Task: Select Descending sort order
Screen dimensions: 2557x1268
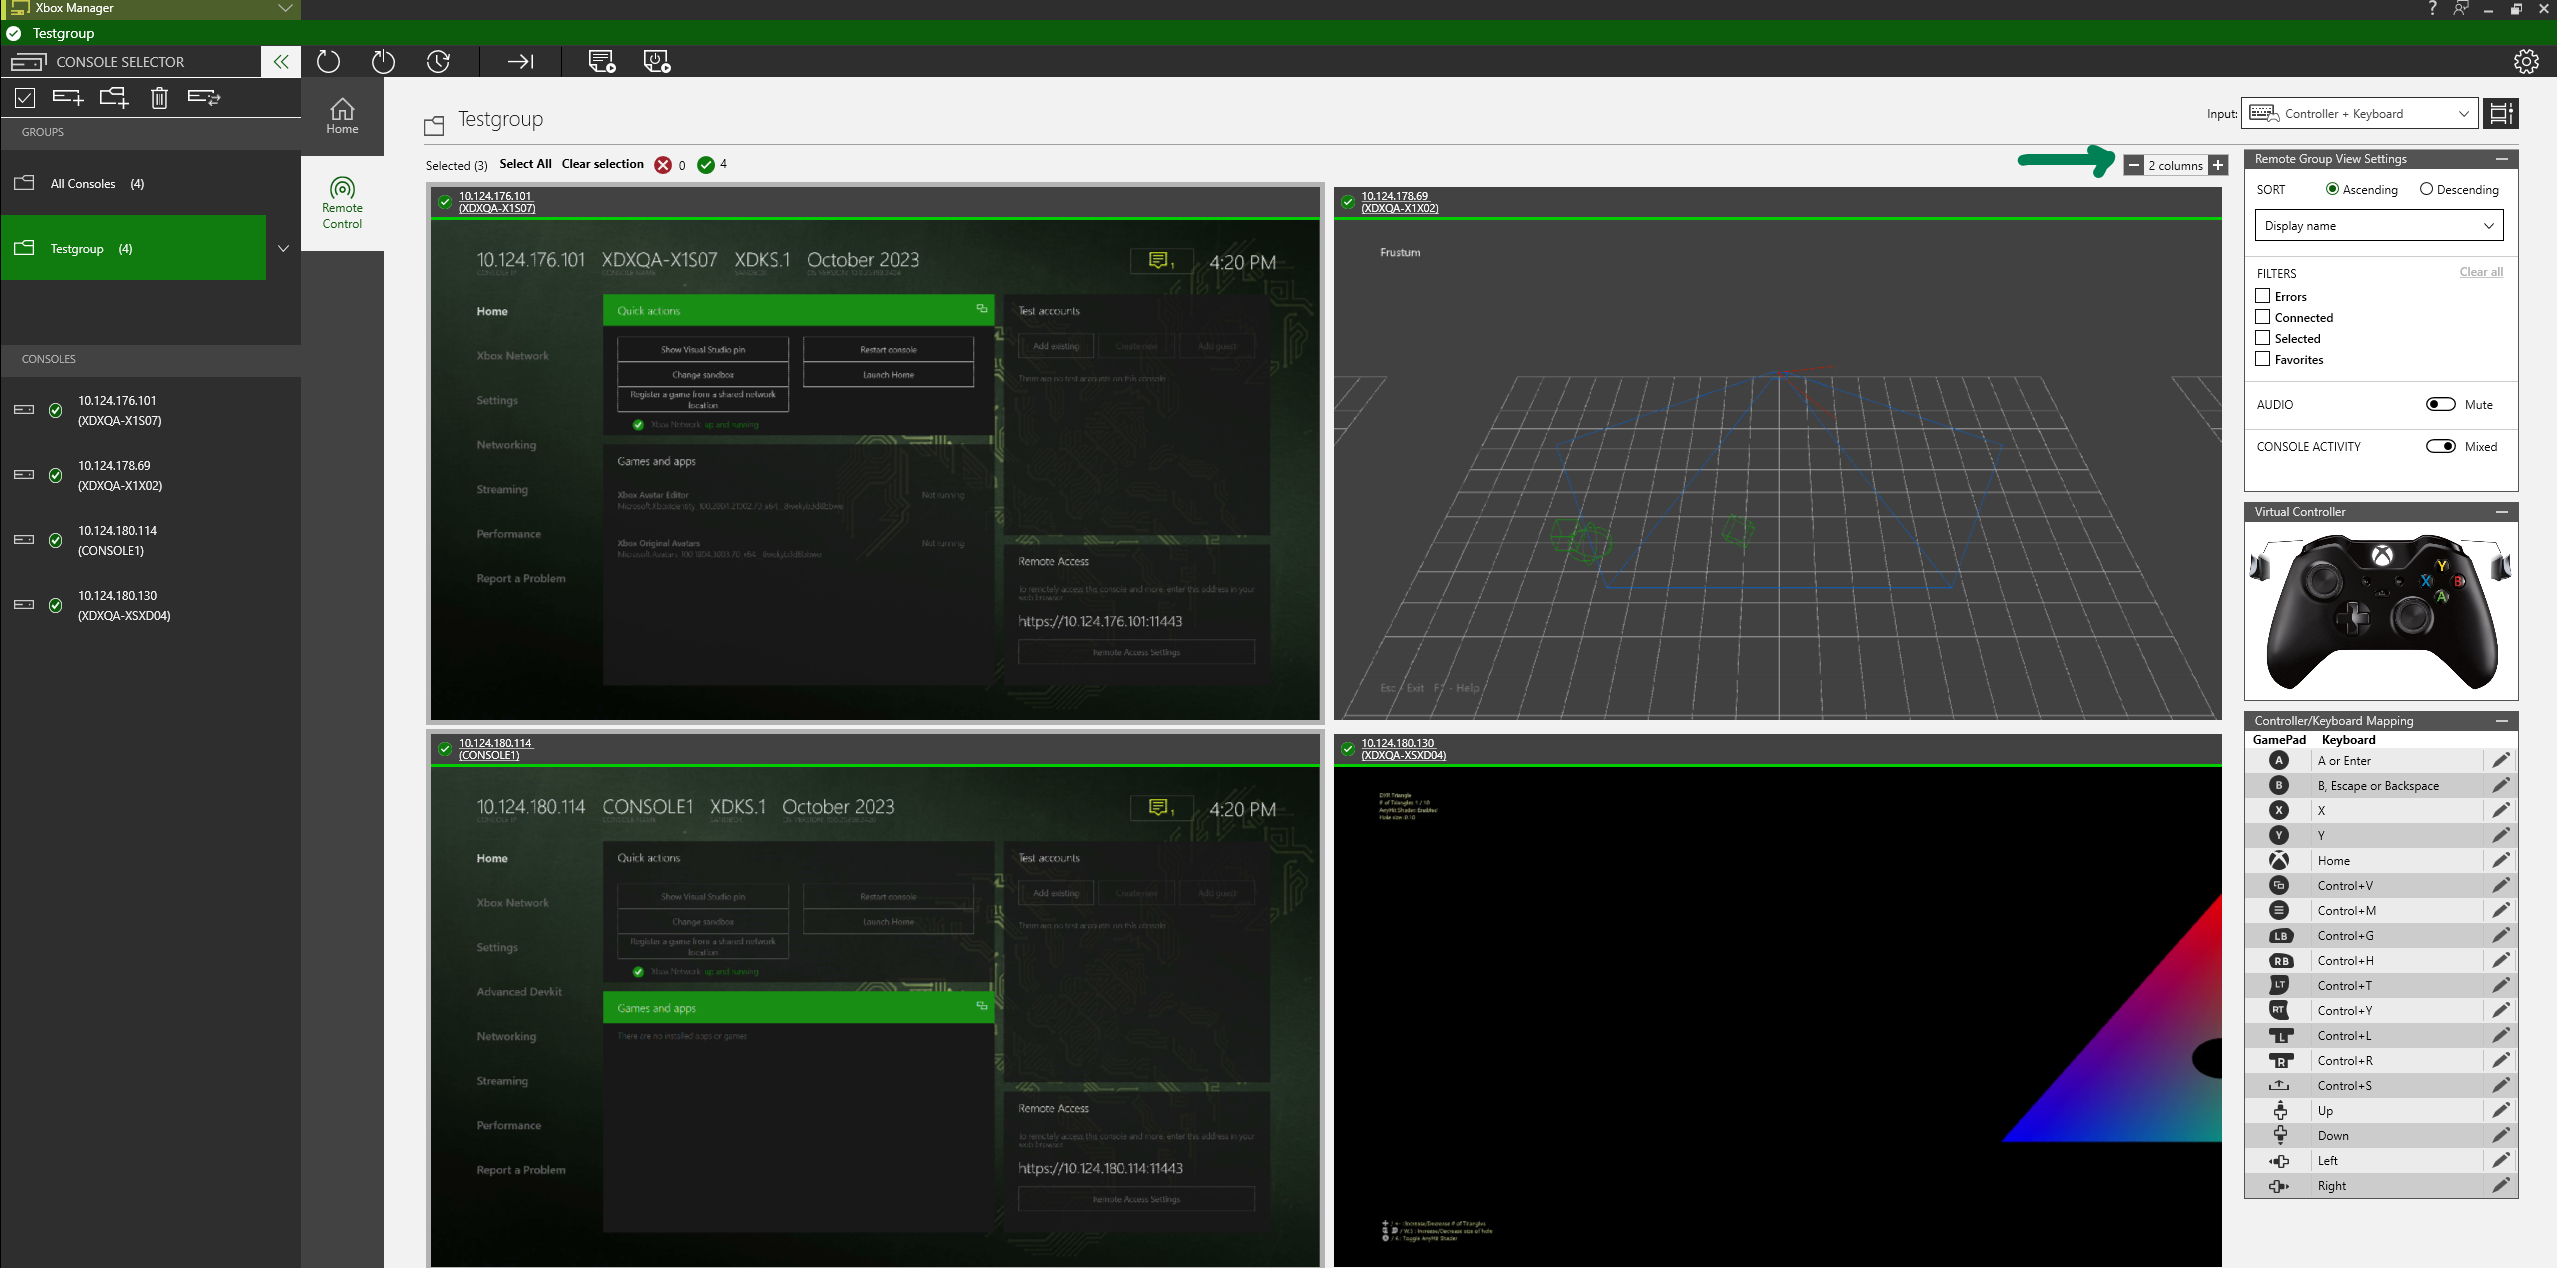Action: pos(2426,189)
